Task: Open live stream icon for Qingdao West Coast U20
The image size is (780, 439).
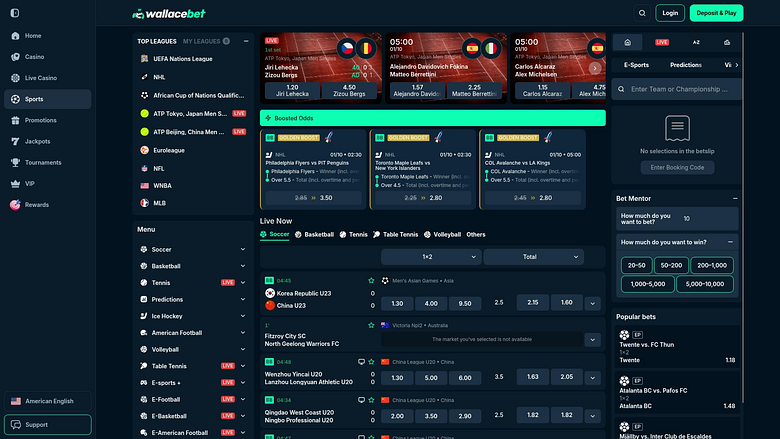Action: [361, 400]
